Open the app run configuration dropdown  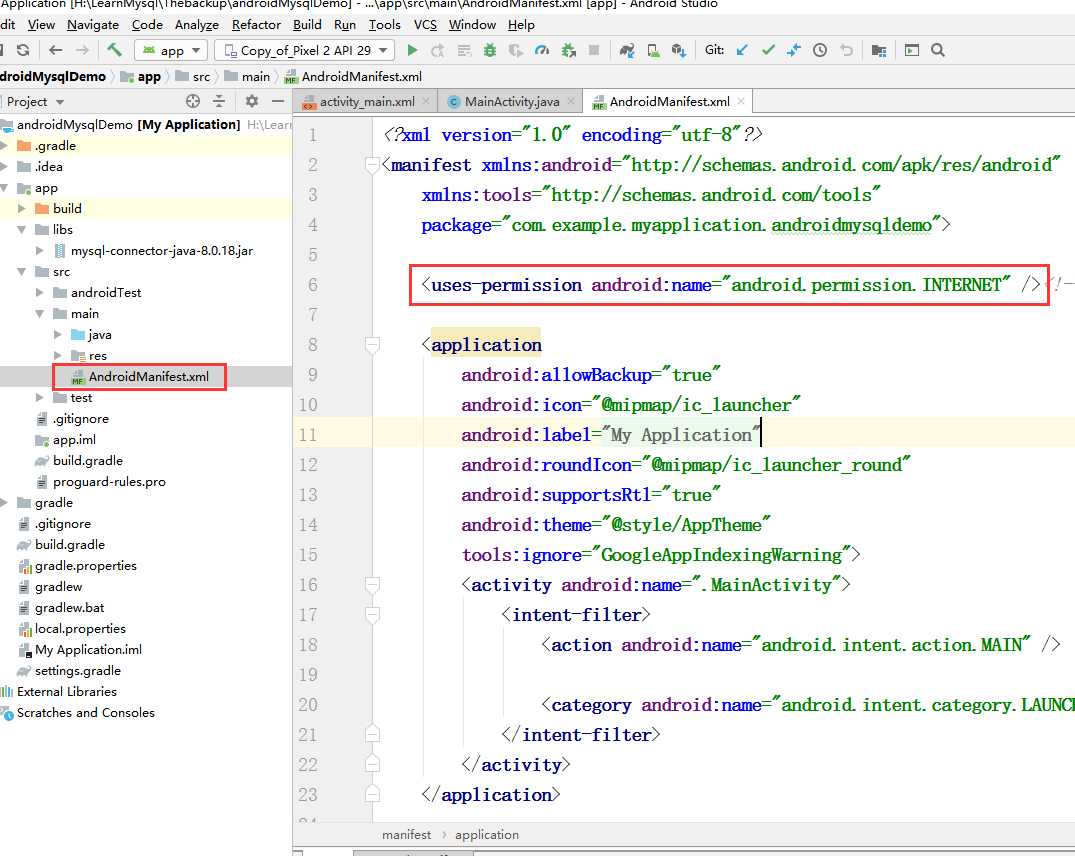point(170,50)
